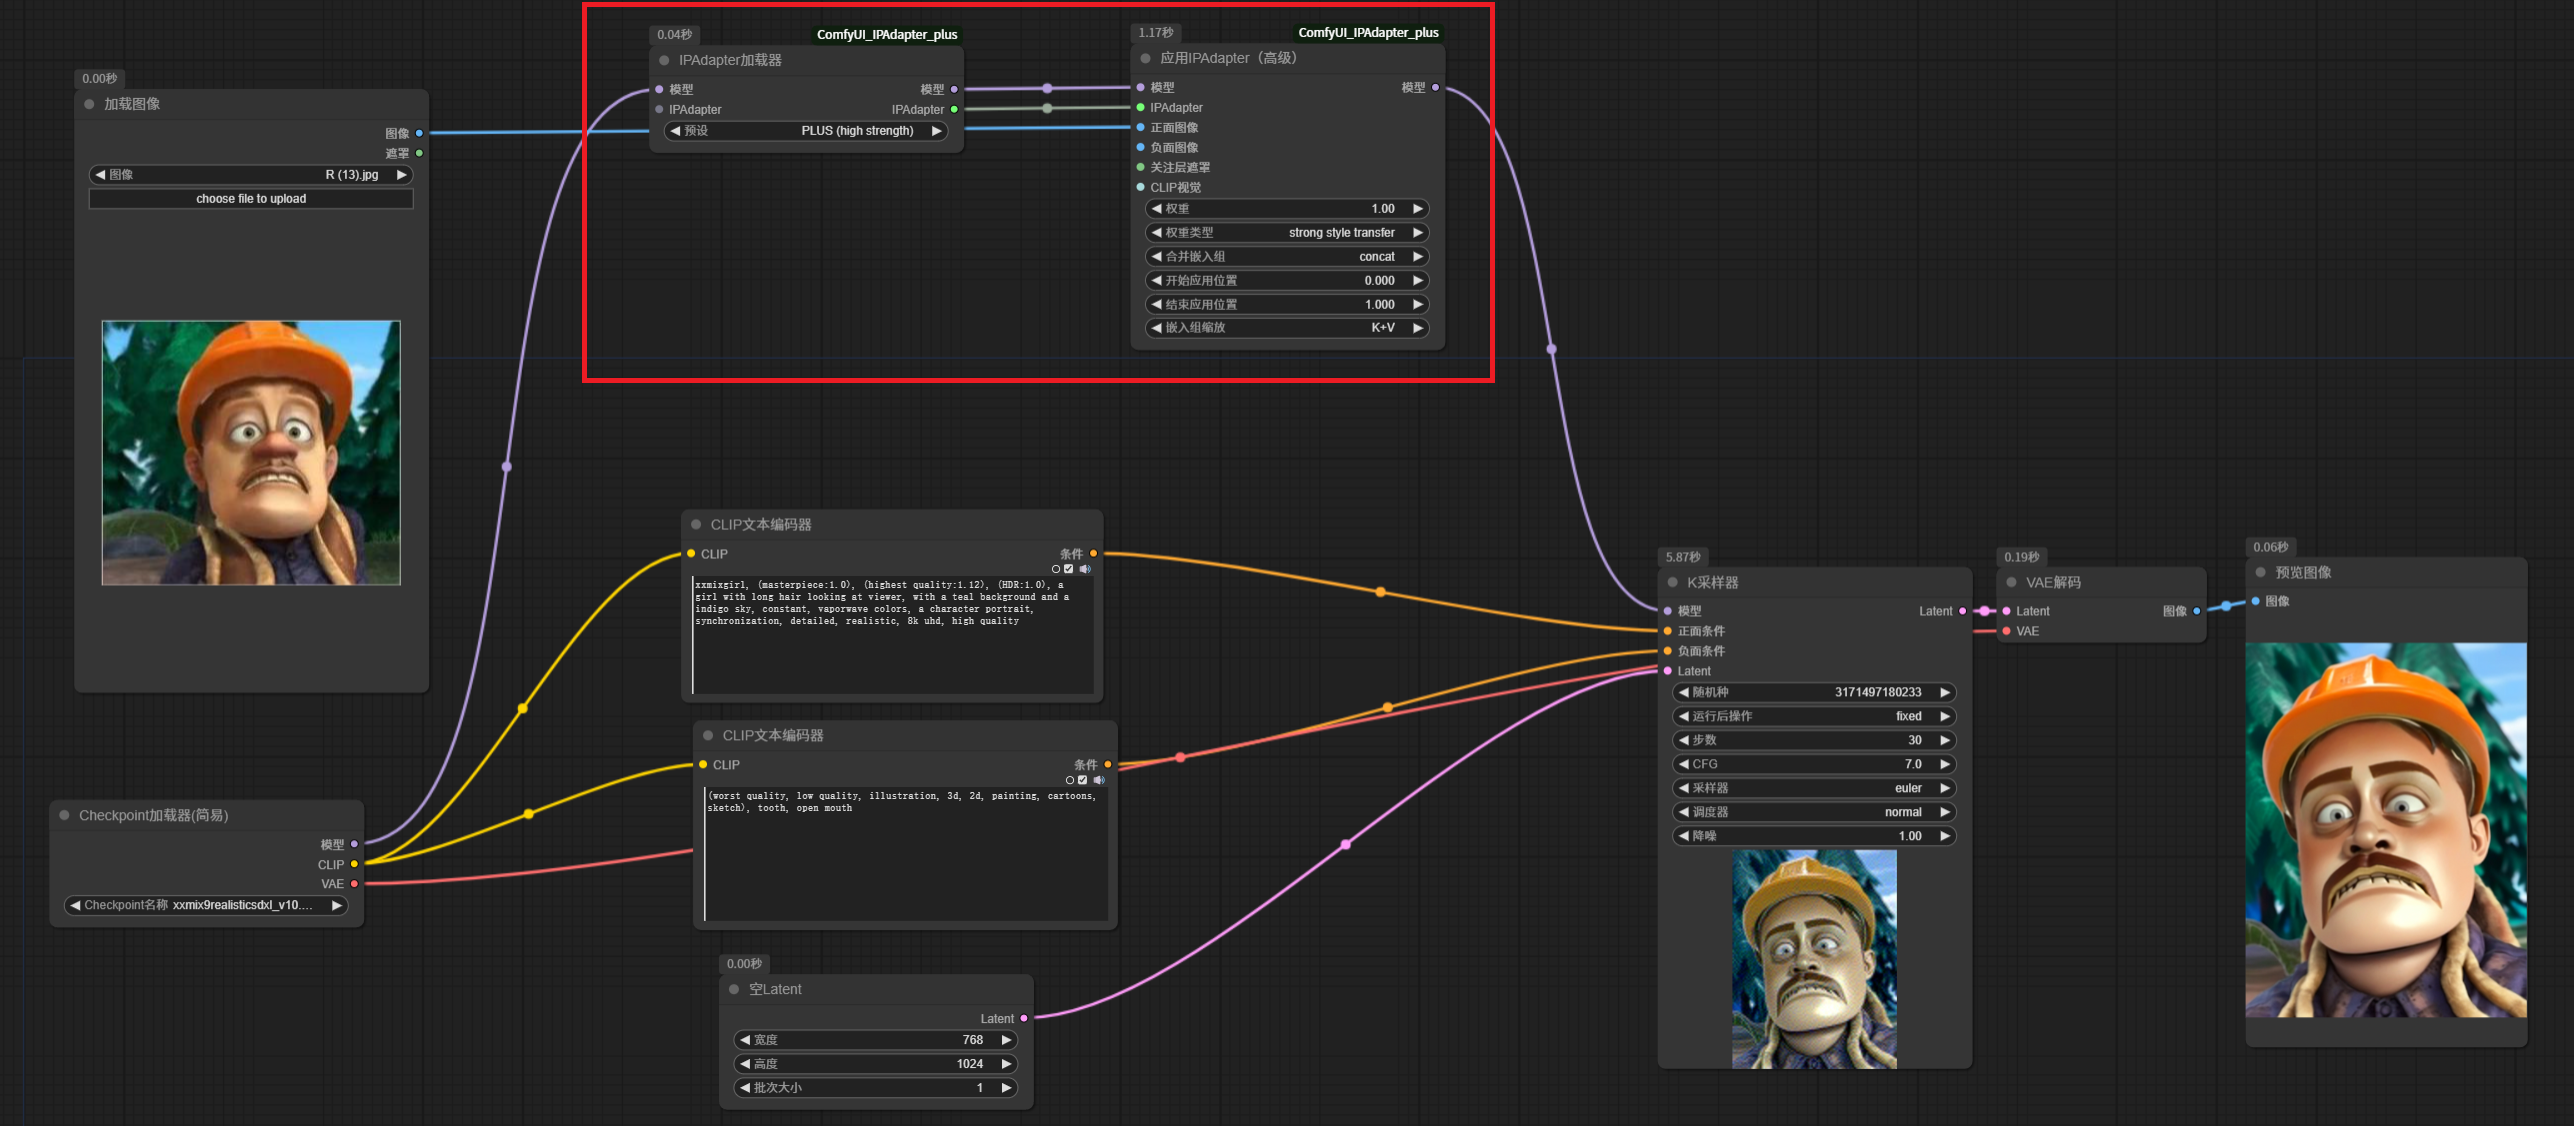Click the Checkpoint名称 xxmix9realisticsdxl selector
The height and width of the screenshot is (1126, 2574).
(205, 905)
